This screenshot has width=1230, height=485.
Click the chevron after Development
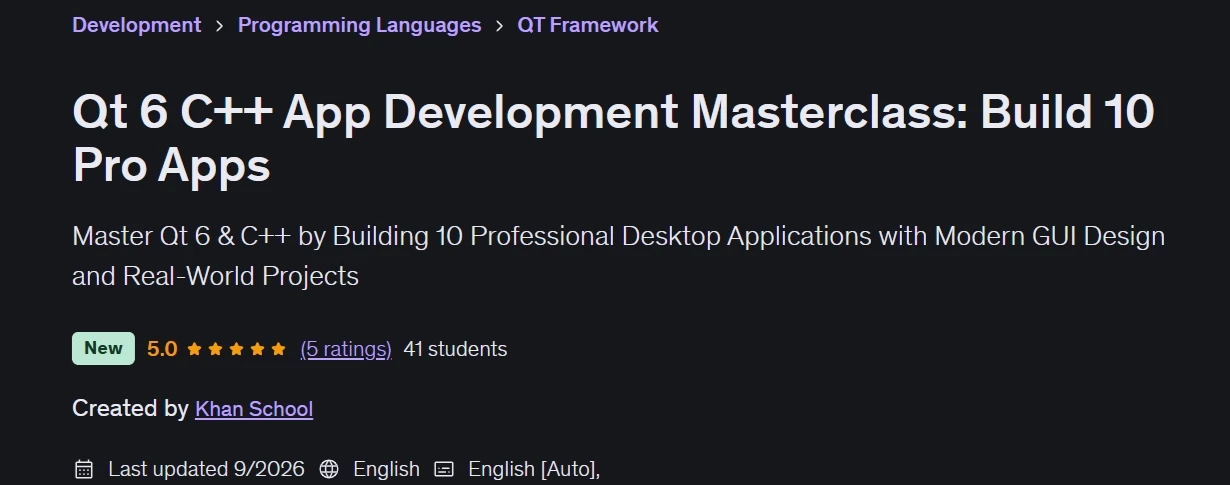[x=219, y=26]
